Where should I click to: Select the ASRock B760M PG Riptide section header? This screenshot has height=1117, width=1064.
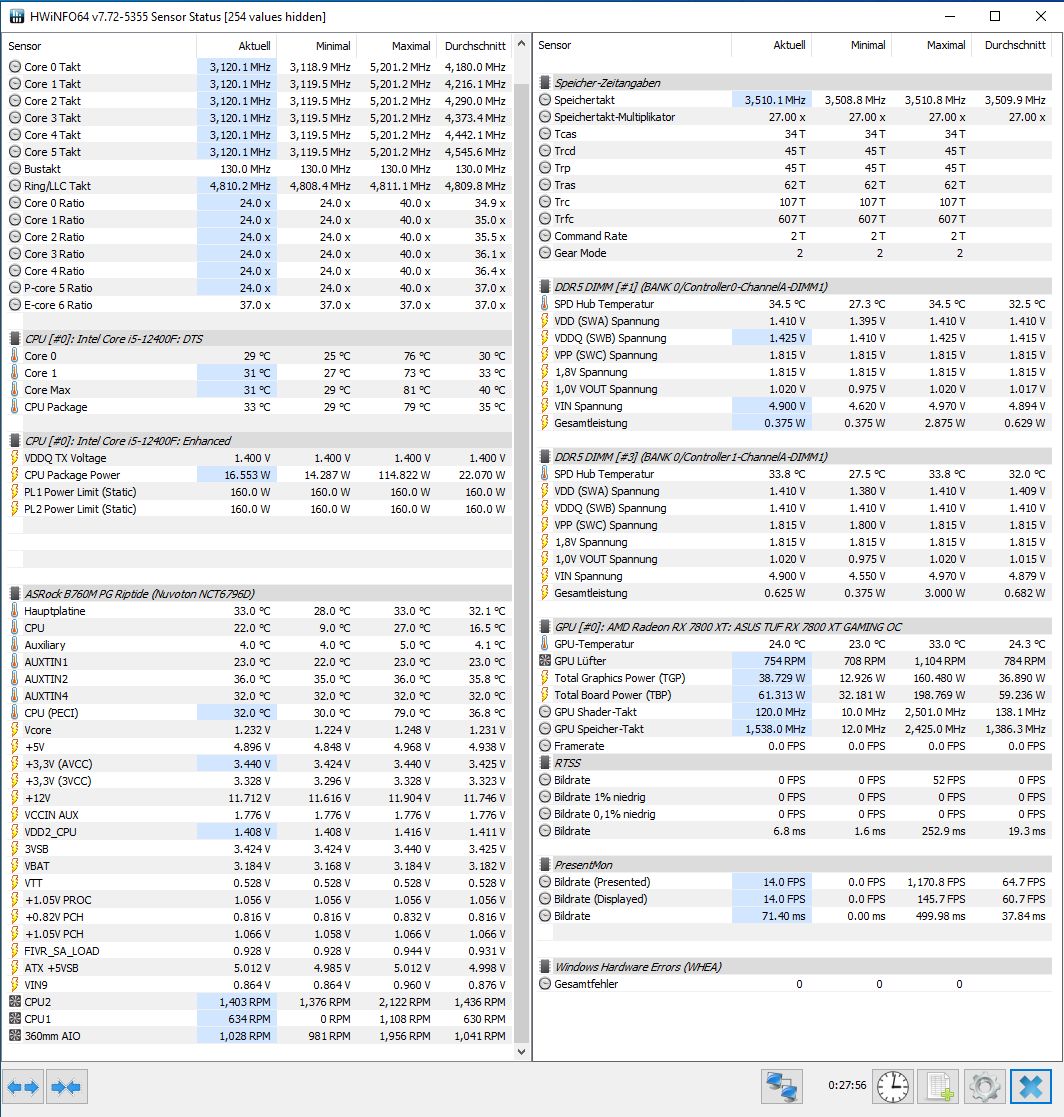coord(139,594)
